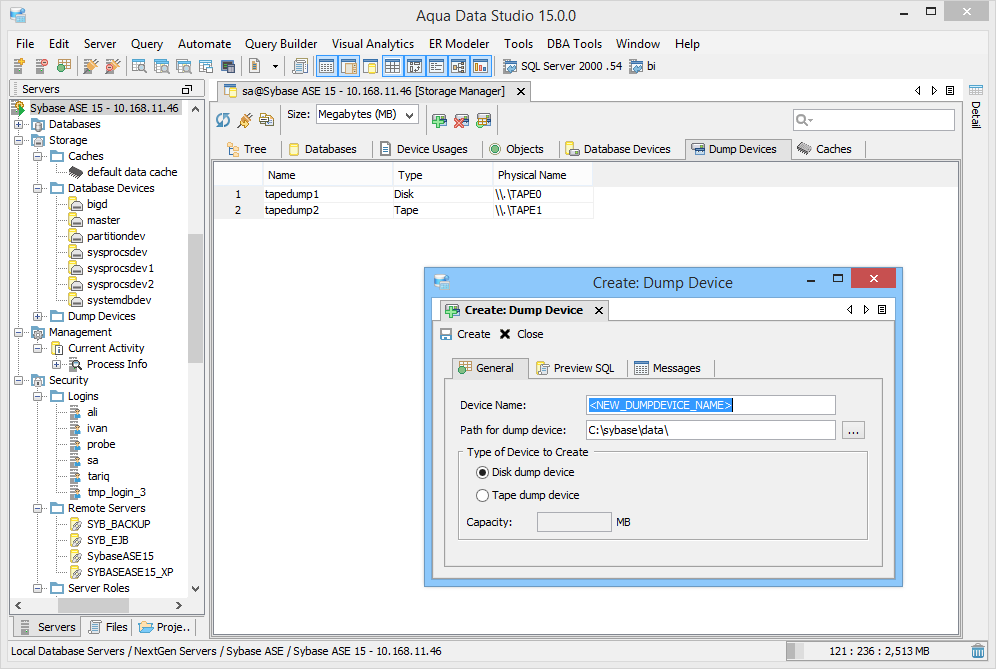Click the green plus Create Dump Device icon
Screen dimensions: 996x669
tap(439, 120)
